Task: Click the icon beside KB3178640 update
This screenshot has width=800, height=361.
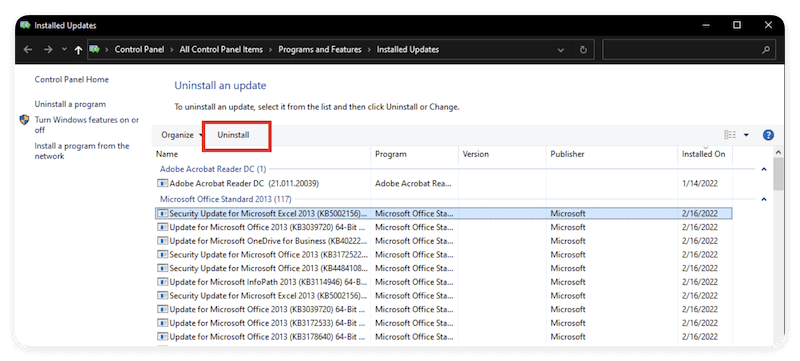Action: [x=162, y=337]
